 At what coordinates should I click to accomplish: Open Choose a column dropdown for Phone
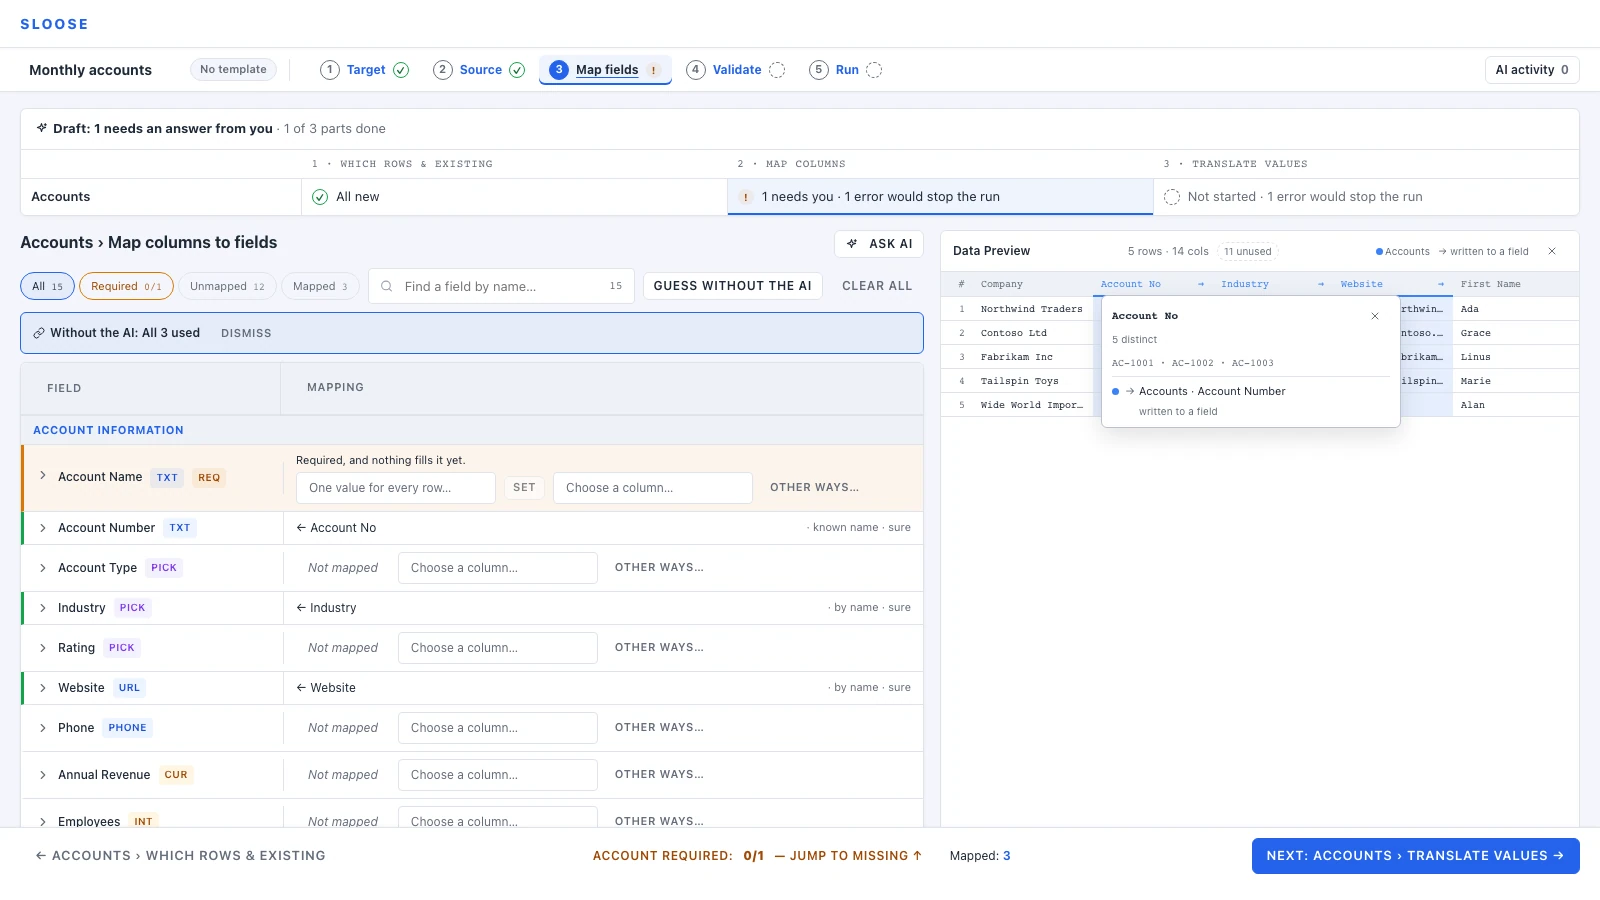[x=498, y=728]
